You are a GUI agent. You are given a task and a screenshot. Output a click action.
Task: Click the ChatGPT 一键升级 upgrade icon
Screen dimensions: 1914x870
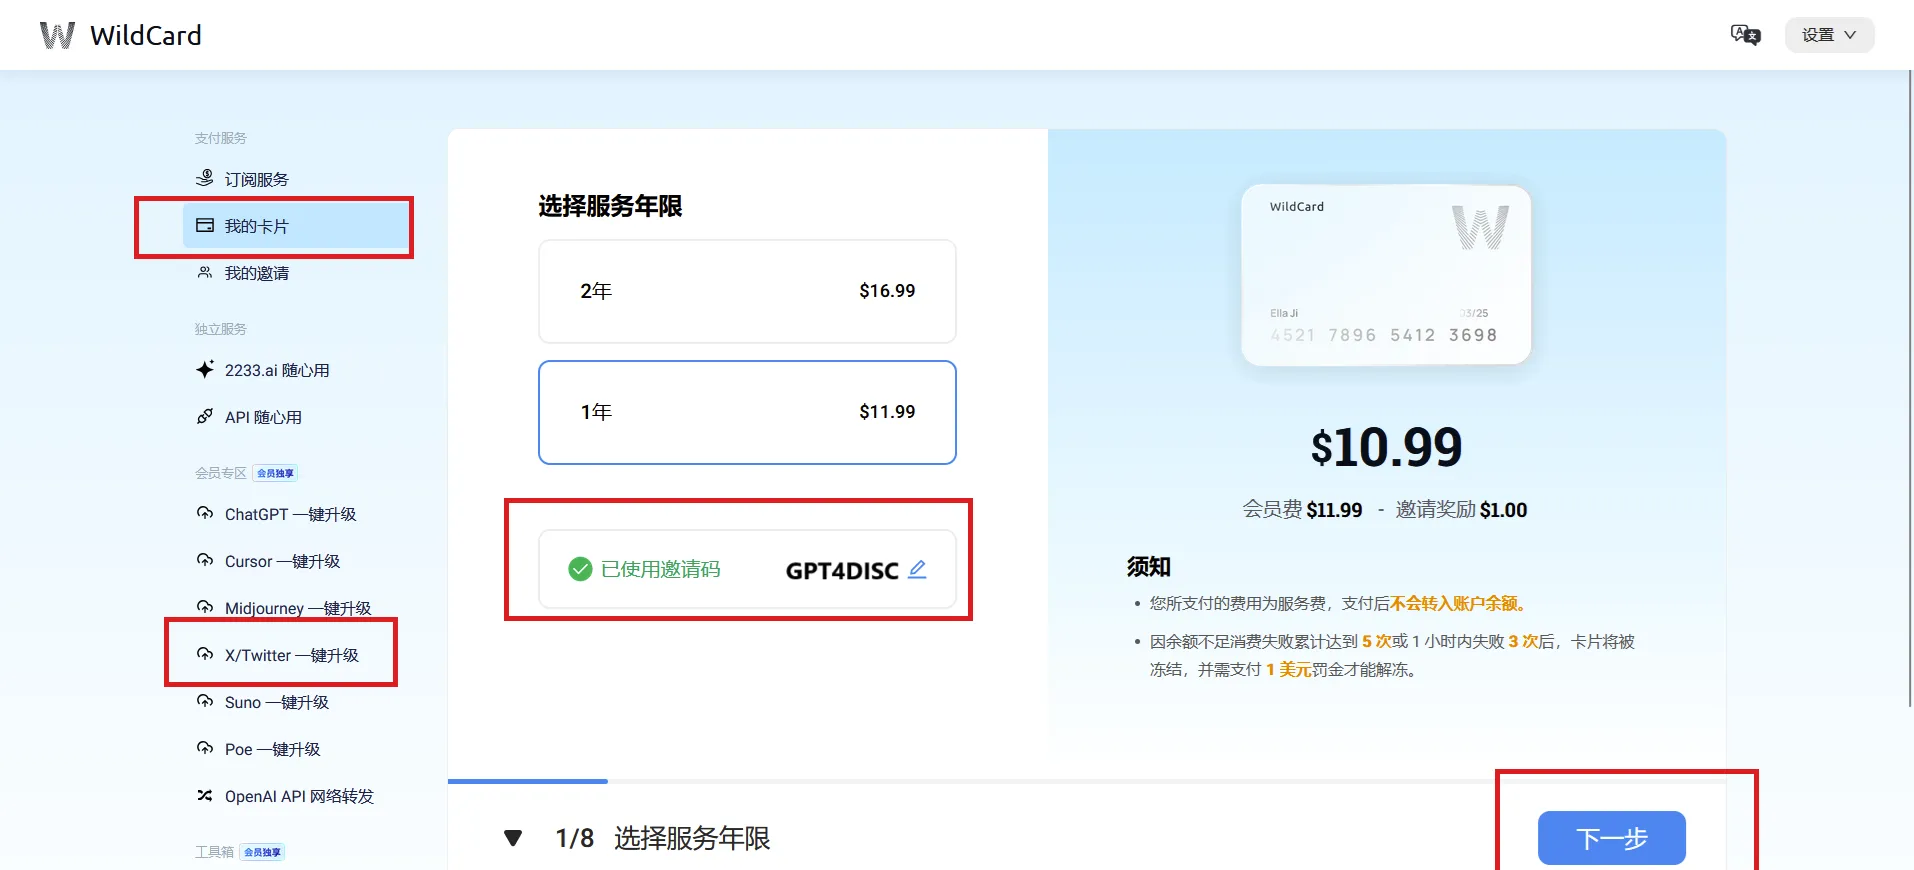tap(205, 514)
